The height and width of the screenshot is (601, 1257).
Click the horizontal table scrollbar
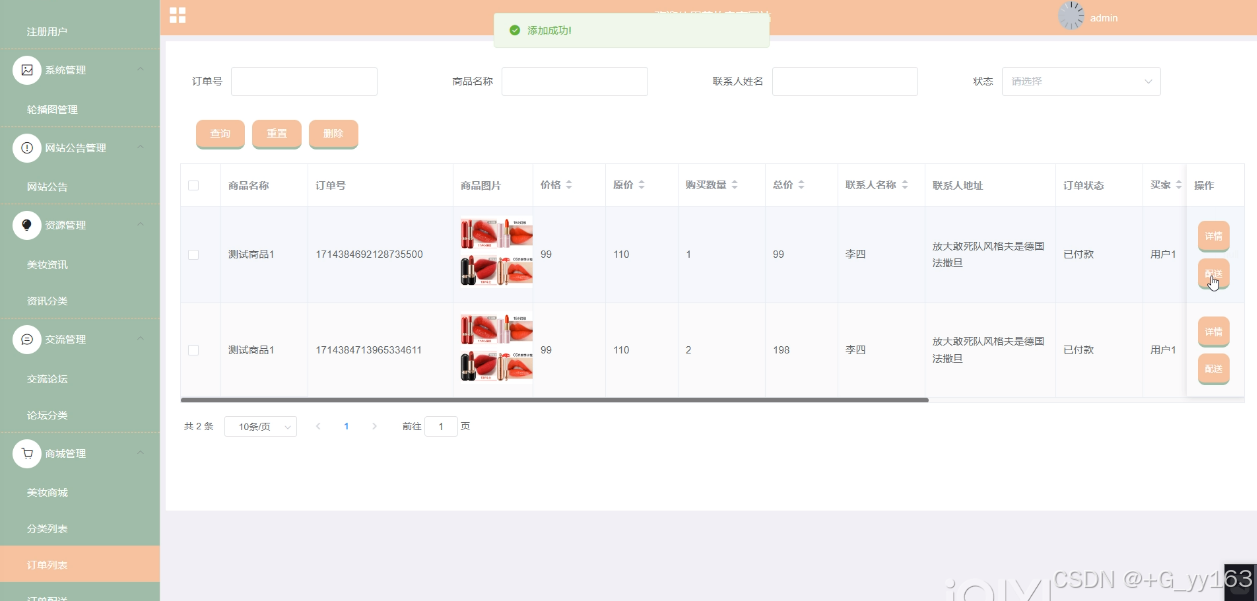554,400
